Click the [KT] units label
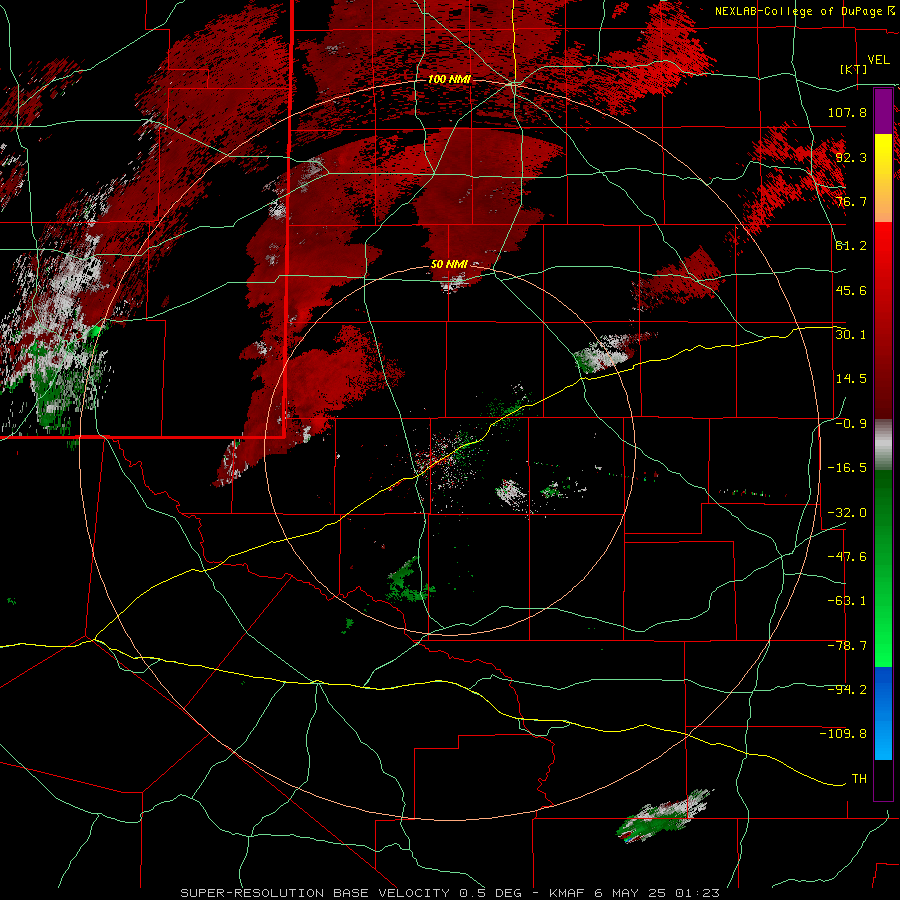Image resolution: width=900 pixels, height=900 pixels. [854, 69]
